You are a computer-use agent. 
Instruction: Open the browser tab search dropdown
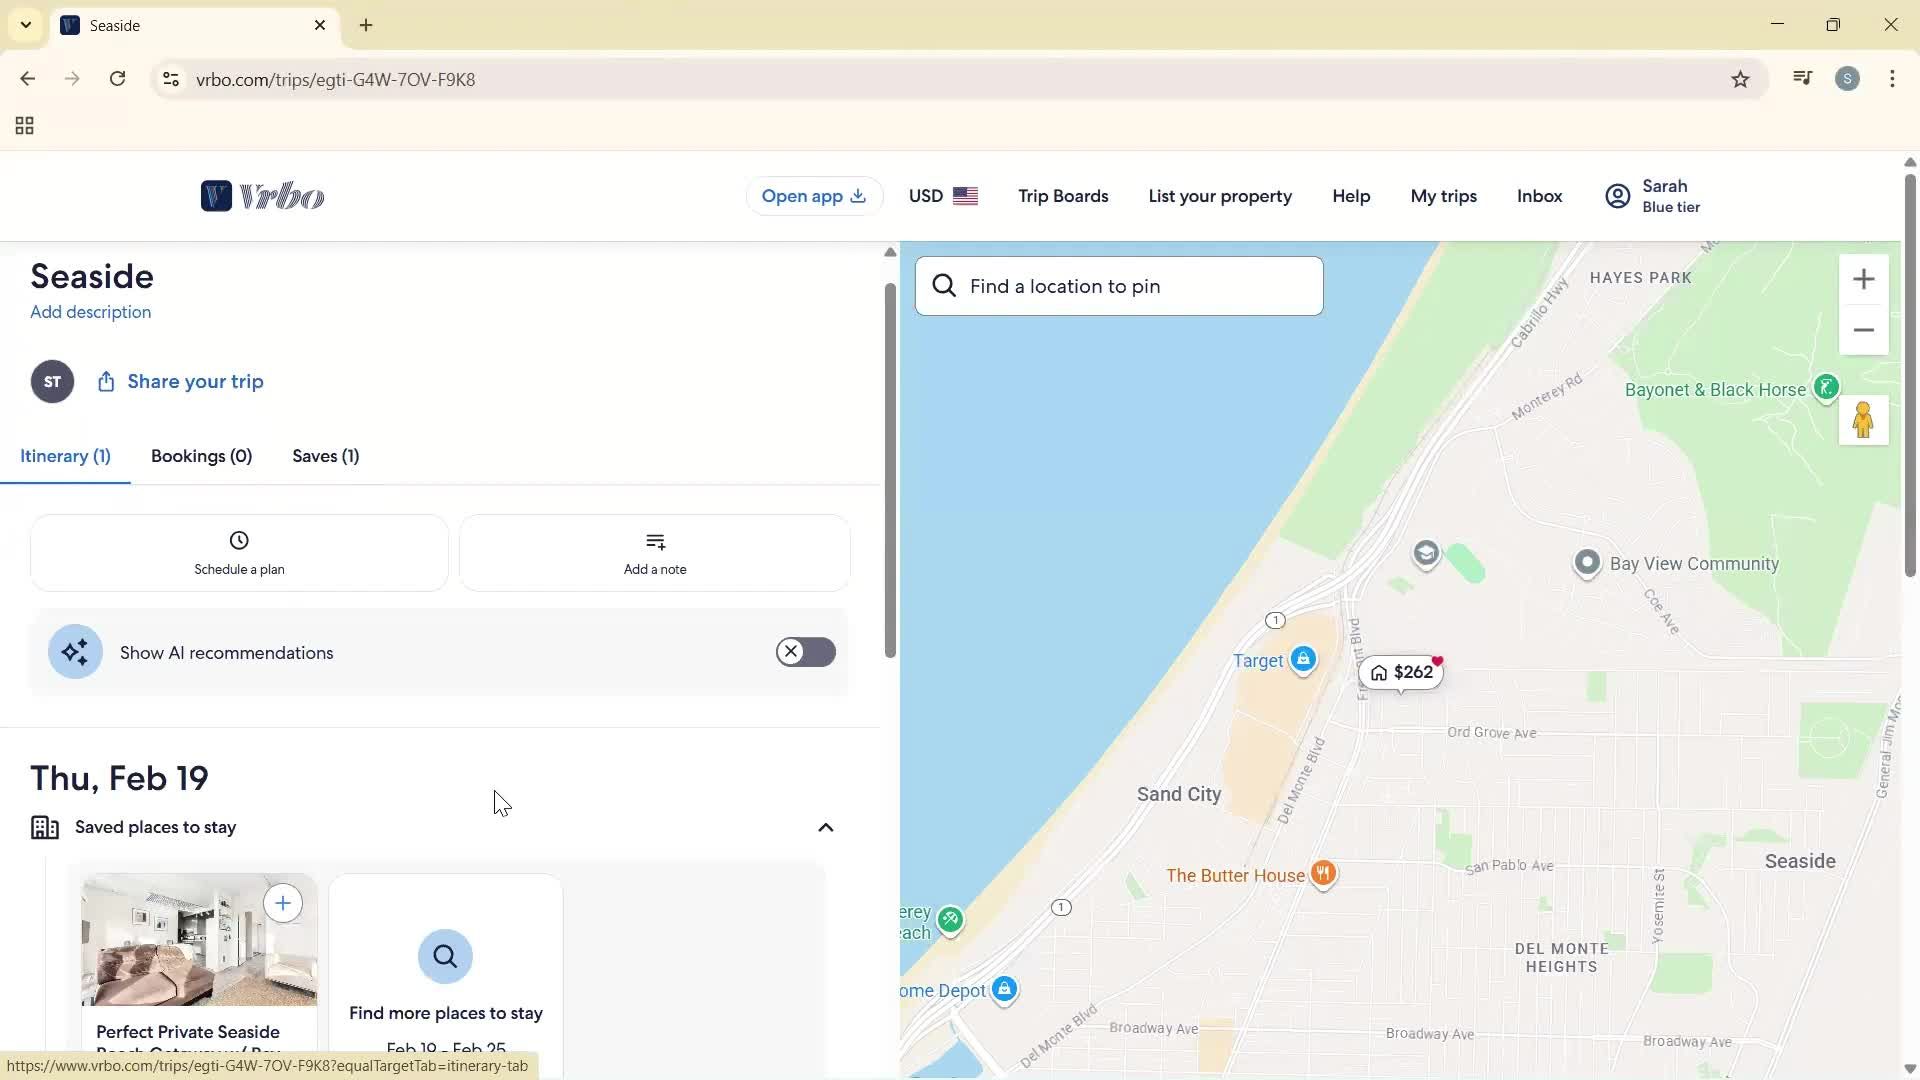(x=25, y=25)
